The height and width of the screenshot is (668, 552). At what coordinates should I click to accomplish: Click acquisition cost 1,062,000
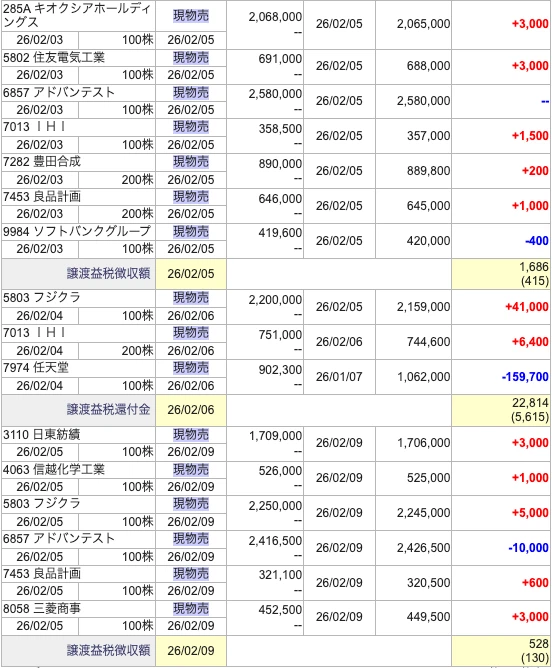423,377
